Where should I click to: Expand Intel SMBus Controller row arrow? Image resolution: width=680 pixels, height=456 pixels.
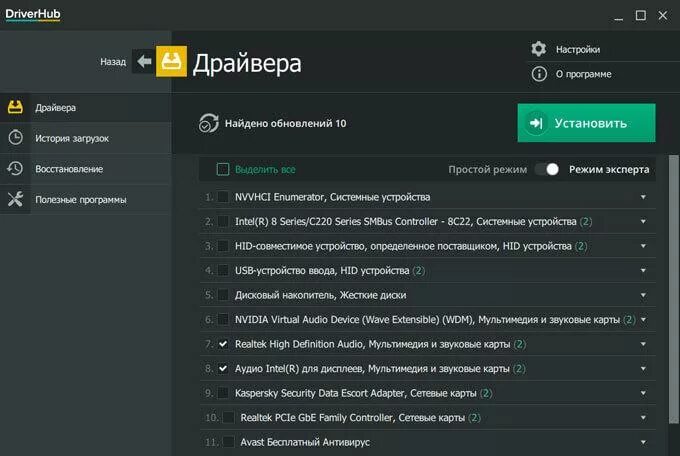643,221
